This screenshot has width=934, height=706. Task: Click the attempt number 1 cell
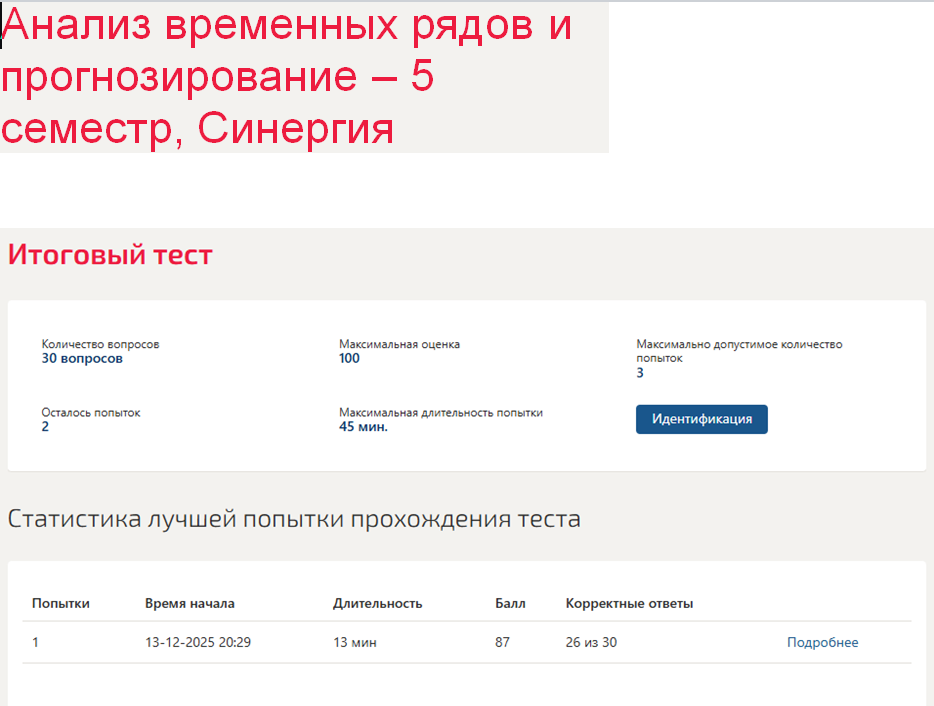click(x=35, y=642)
